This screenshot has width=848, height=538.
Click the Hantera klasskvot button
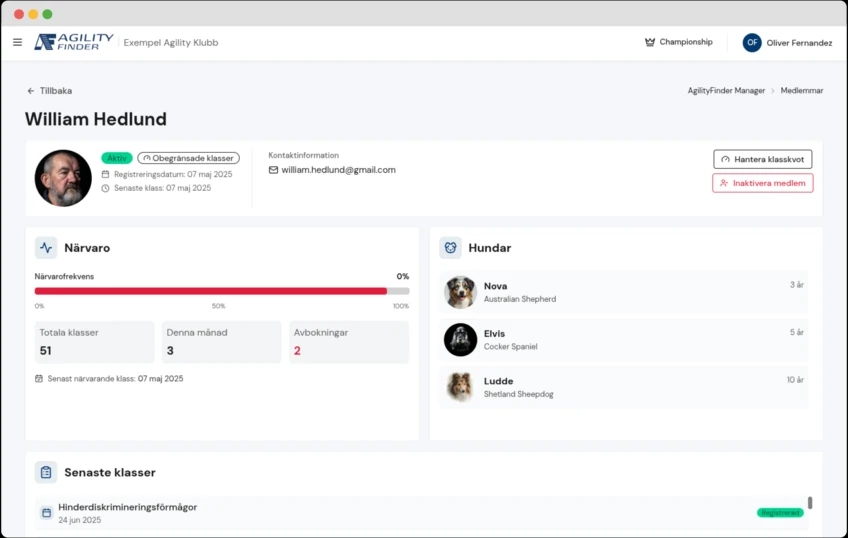(763, 160)
